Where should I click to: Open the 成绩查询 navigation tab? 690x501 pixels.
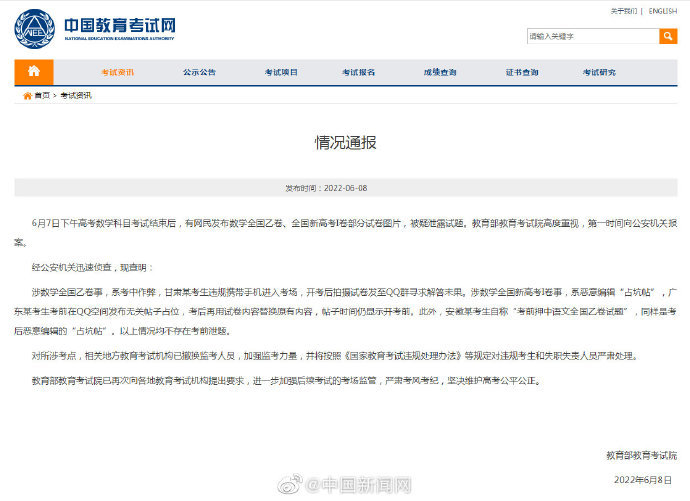(440, 72)
